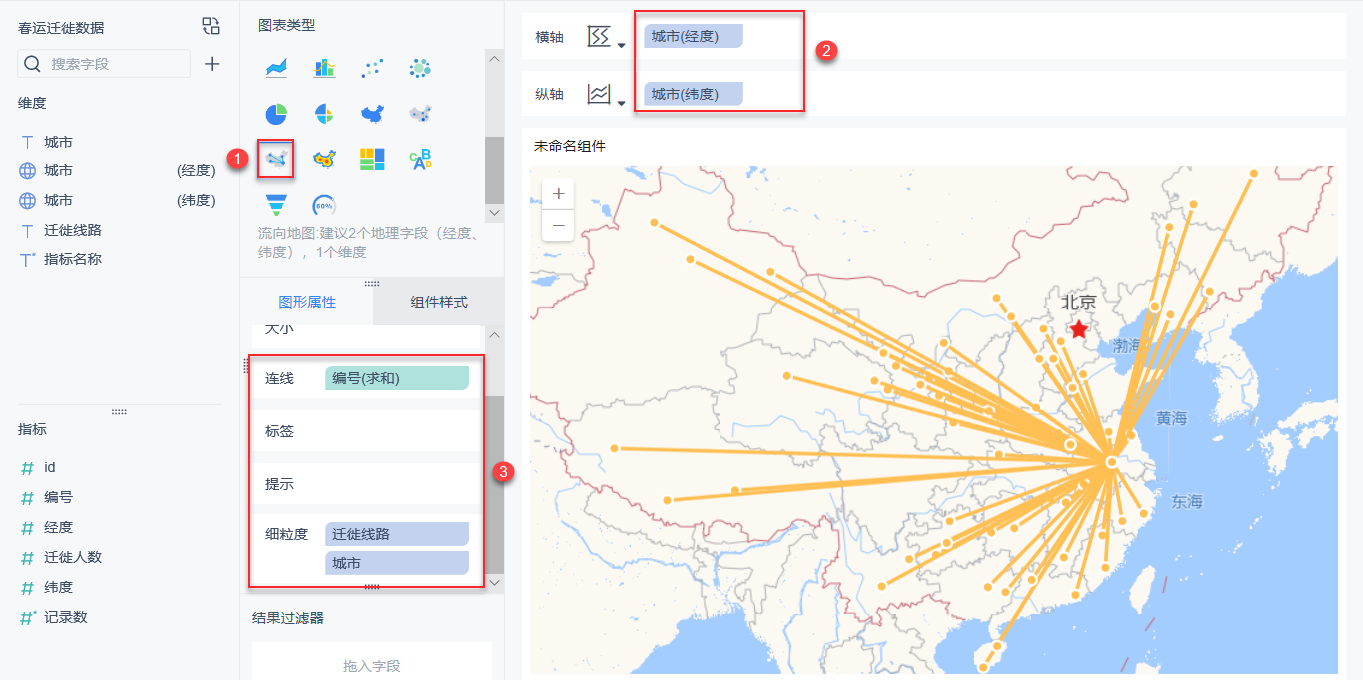Click the plus add-field icon
This screenshot has height=680, width=1363.
pyautogui.click(x=212, y=64)
